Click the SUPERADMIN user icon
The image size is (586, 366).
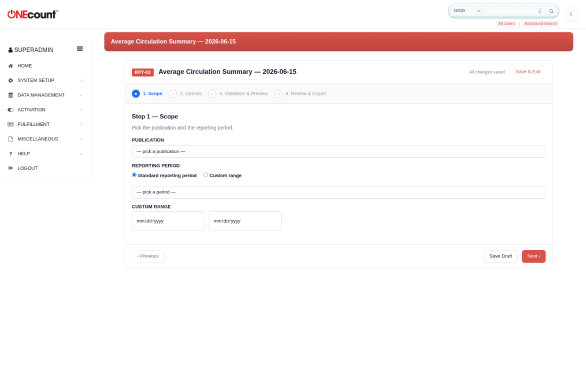click(10, 50)
